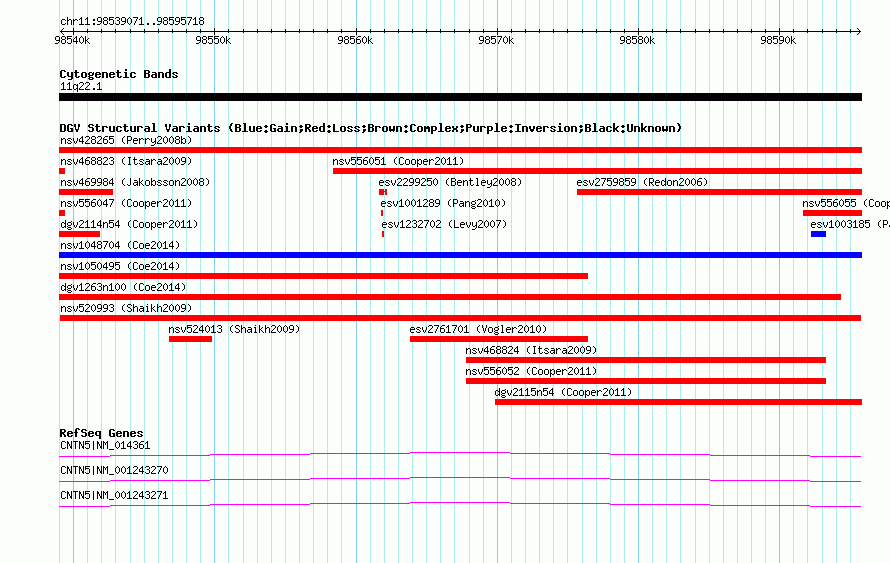Viewport: 890px width, 563px height.
Task: Click the red bar under nsv524013
Action: tap(190, 339)
